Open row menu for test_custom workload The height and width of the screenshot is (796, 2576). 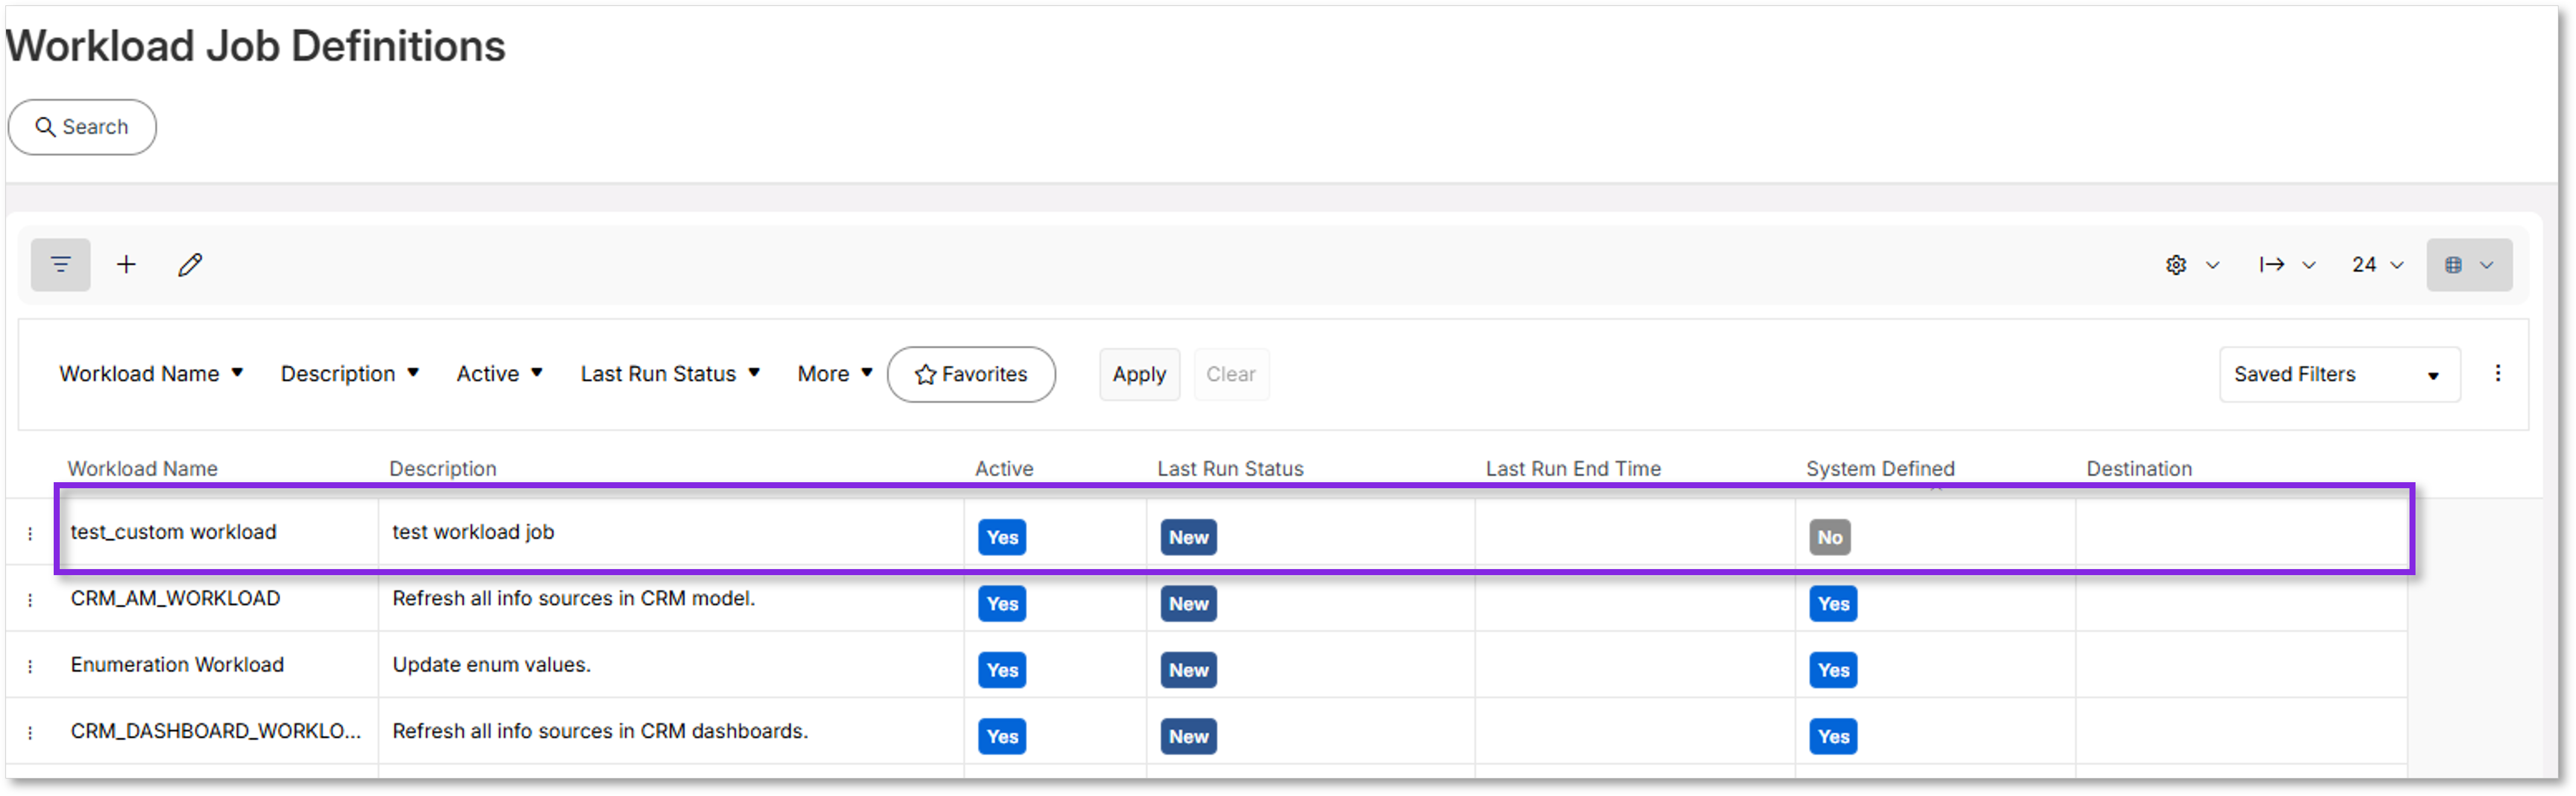coord(30,534)
